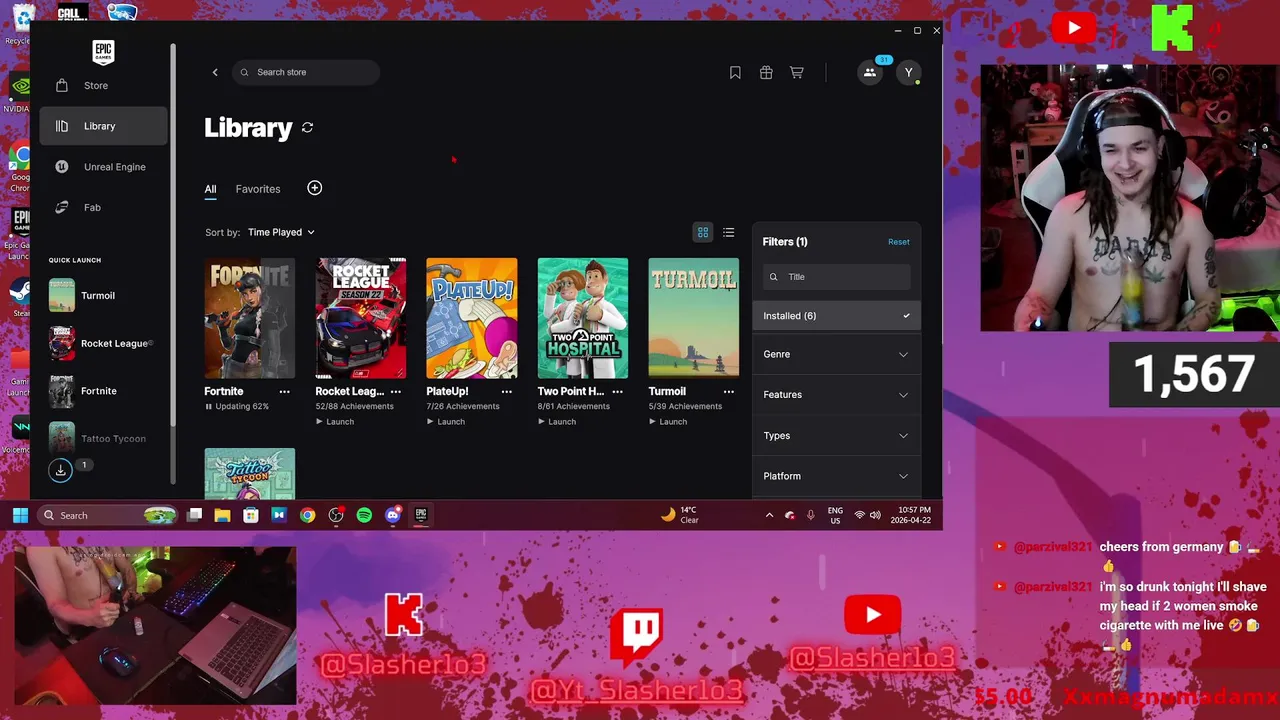Image resolution: width=1280 pixels, height=720 pixels.
Task: Open the Rocket League game cover
Action: point(361,318)
